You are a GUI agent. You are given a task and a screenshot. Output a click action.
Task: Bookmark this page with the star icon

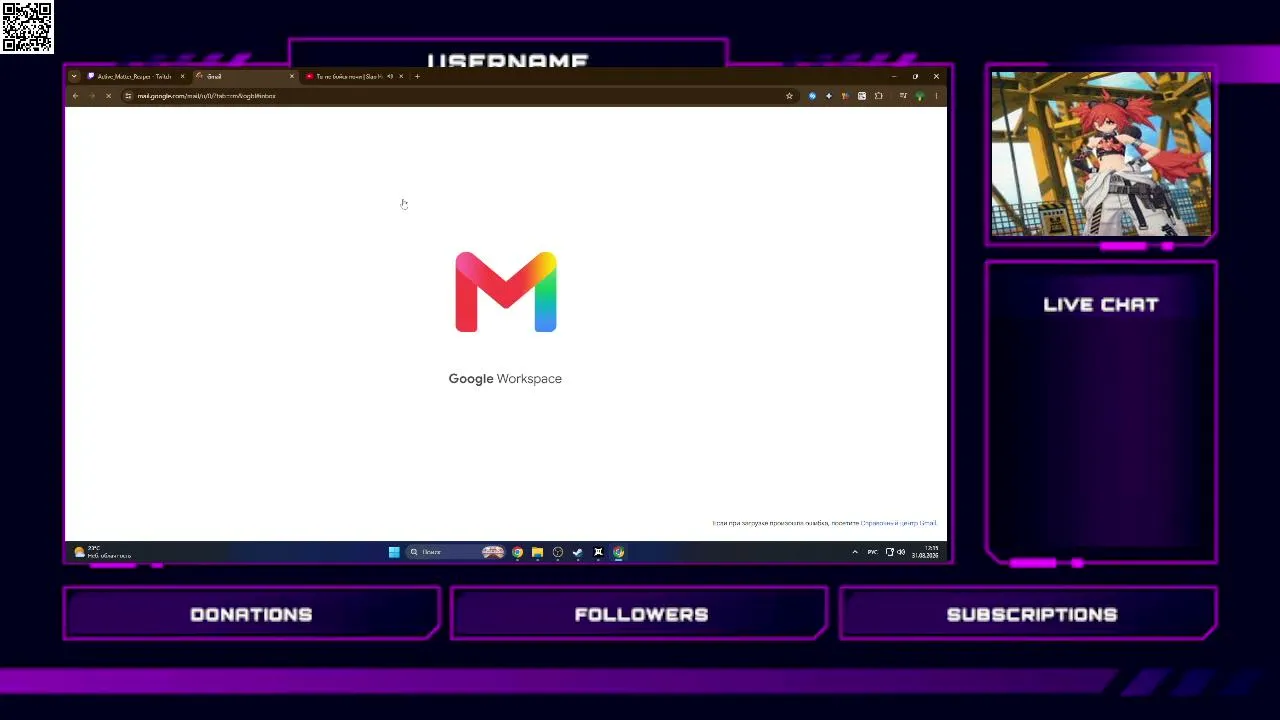789,96
